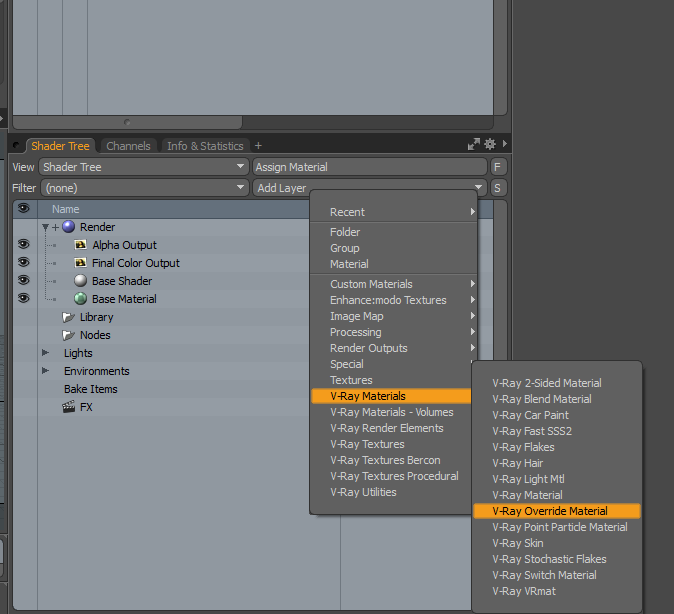The height and width of the screenshot is (614, 674).
Task: Select V-Ray Stochastic Flakes
Action: (557, 559)
